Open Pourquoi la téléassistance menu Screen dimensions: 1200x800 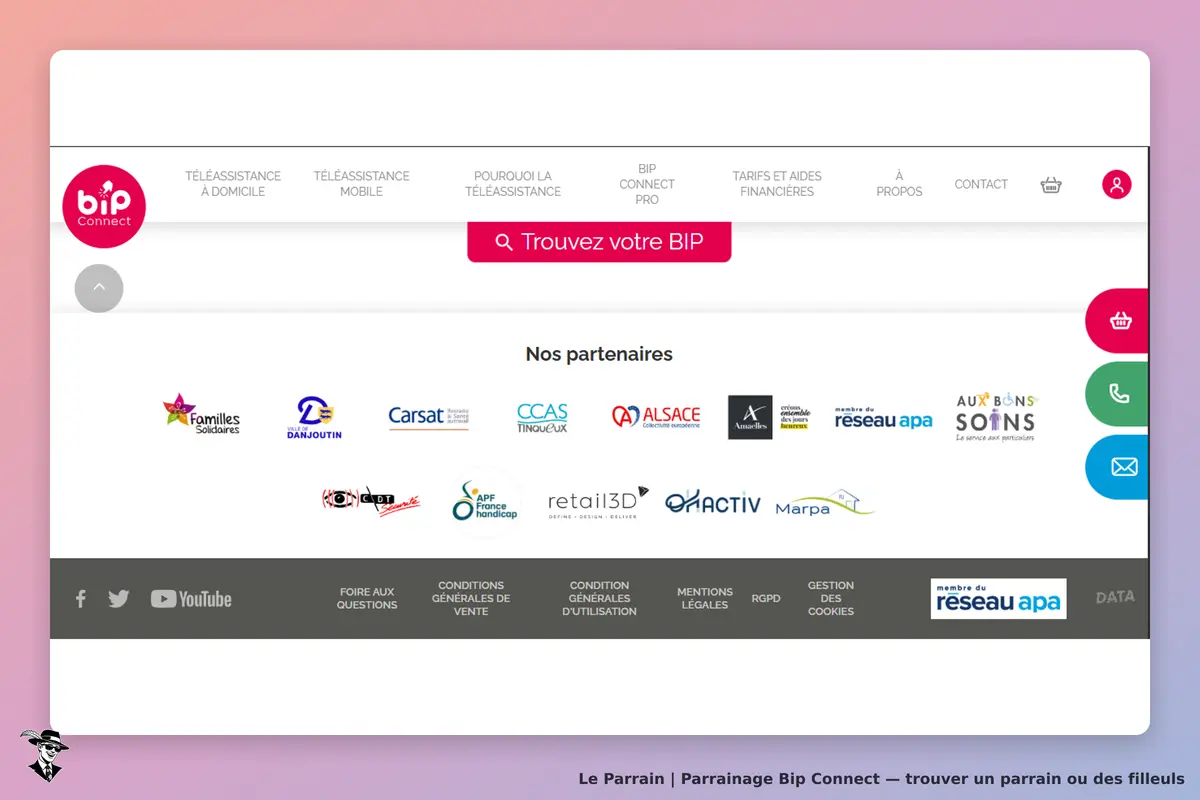(x=513, y=184)
